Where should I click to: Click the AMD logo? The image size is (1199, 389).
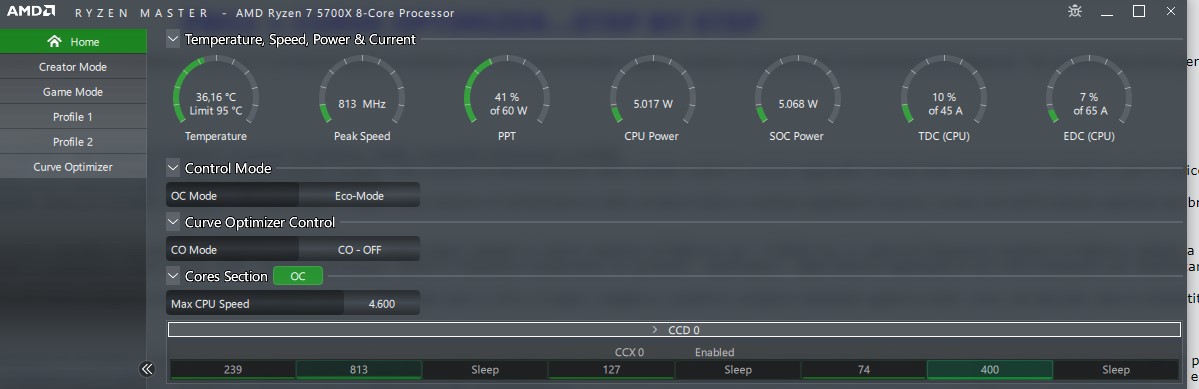click(31, 11)
